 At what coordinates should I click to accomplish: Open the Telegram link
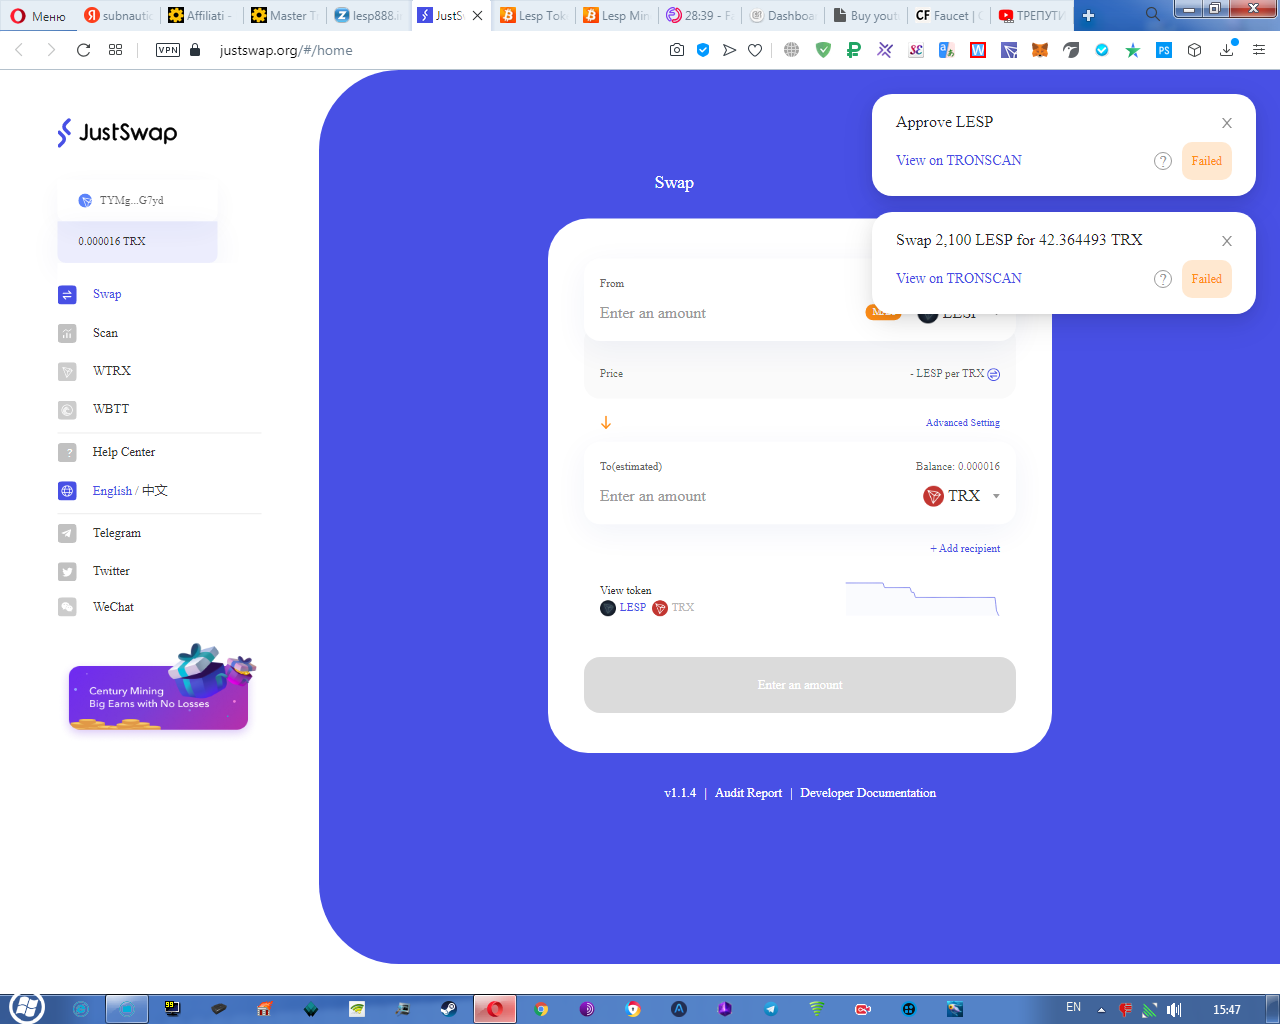point(117,533)
